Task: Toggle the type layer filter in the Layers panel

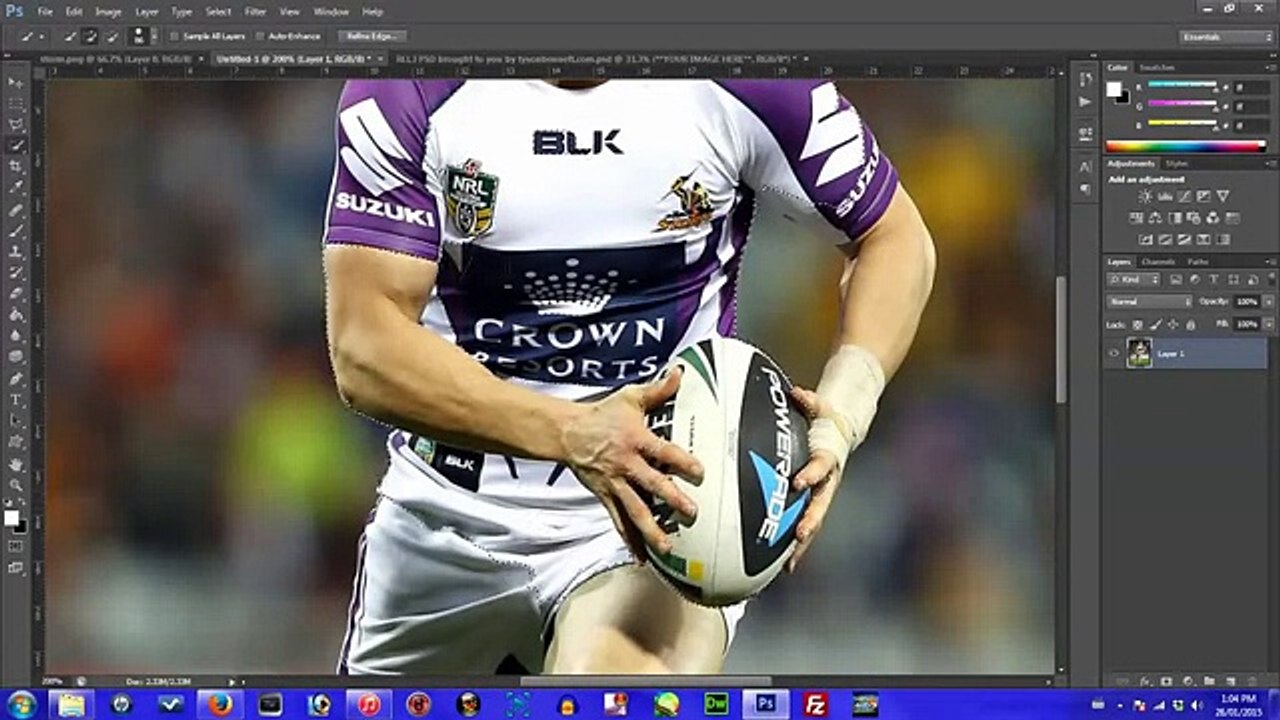Action: pyautogui.click(x=1212, y=280)
